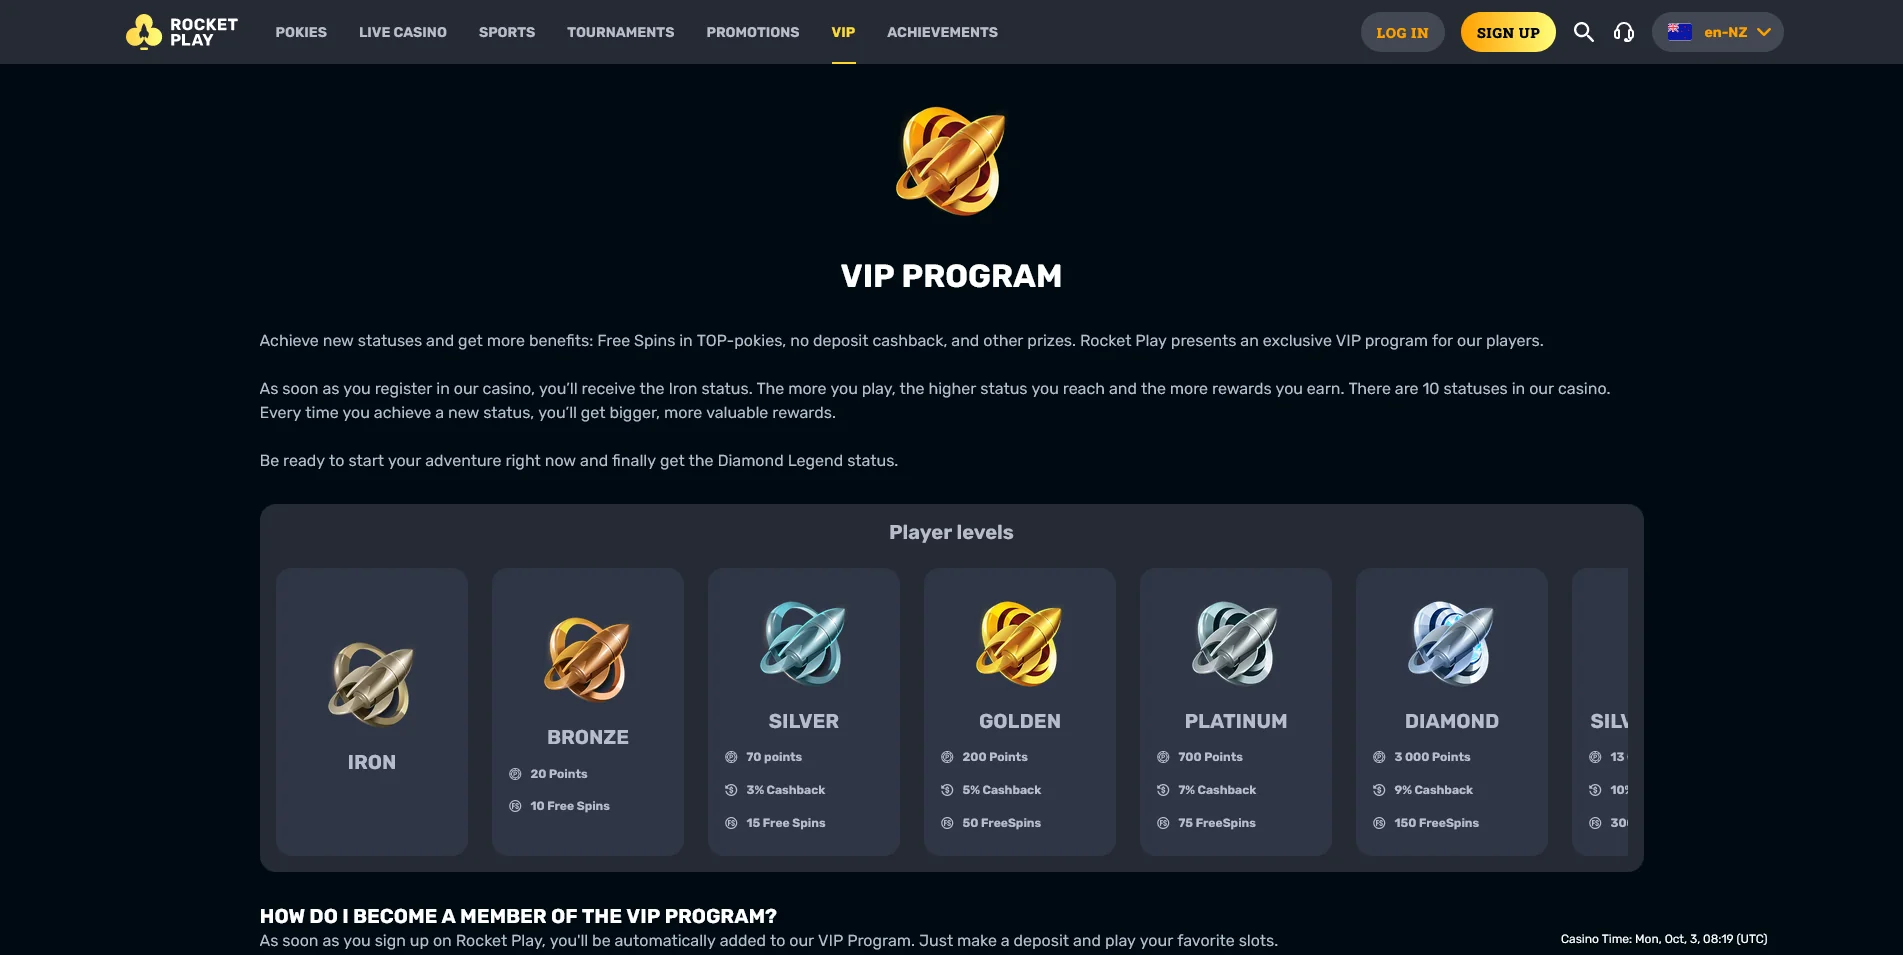
Task: Click the large golden VIP rocket image
Action: point(951,161)
